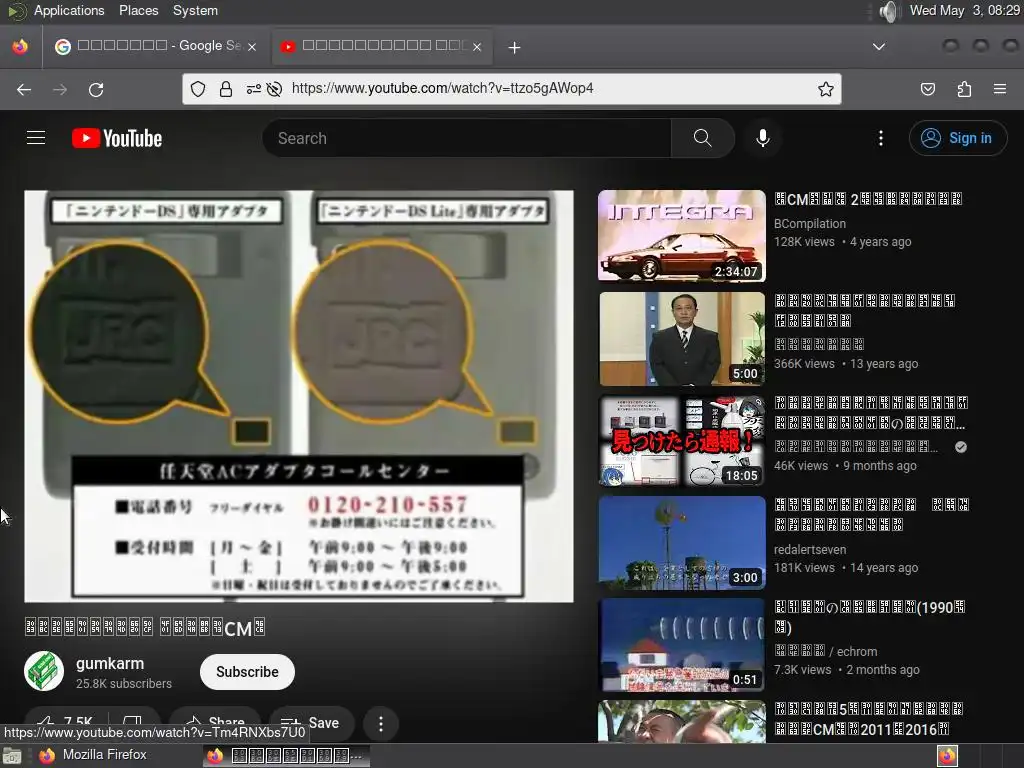Viewport: 1024px width, 768px height.
Task: Open the YouTube hamburger guide menu
Action: [x=36, y=138]
